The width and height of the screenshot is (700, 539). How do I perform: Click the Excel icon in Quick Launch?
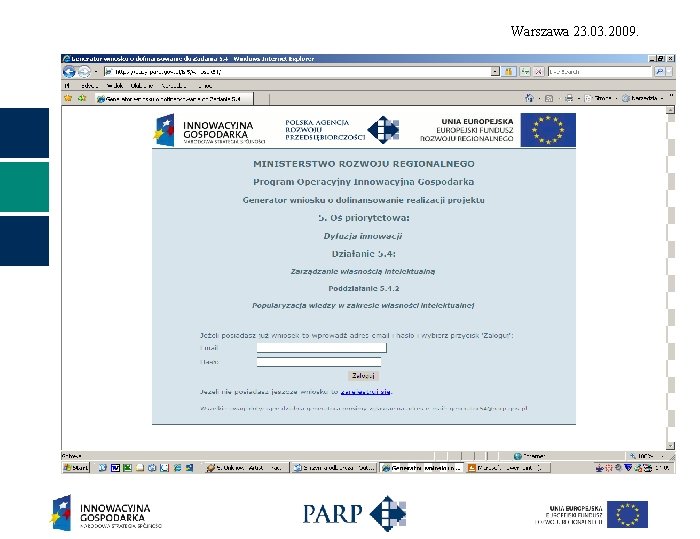[127, 468]
